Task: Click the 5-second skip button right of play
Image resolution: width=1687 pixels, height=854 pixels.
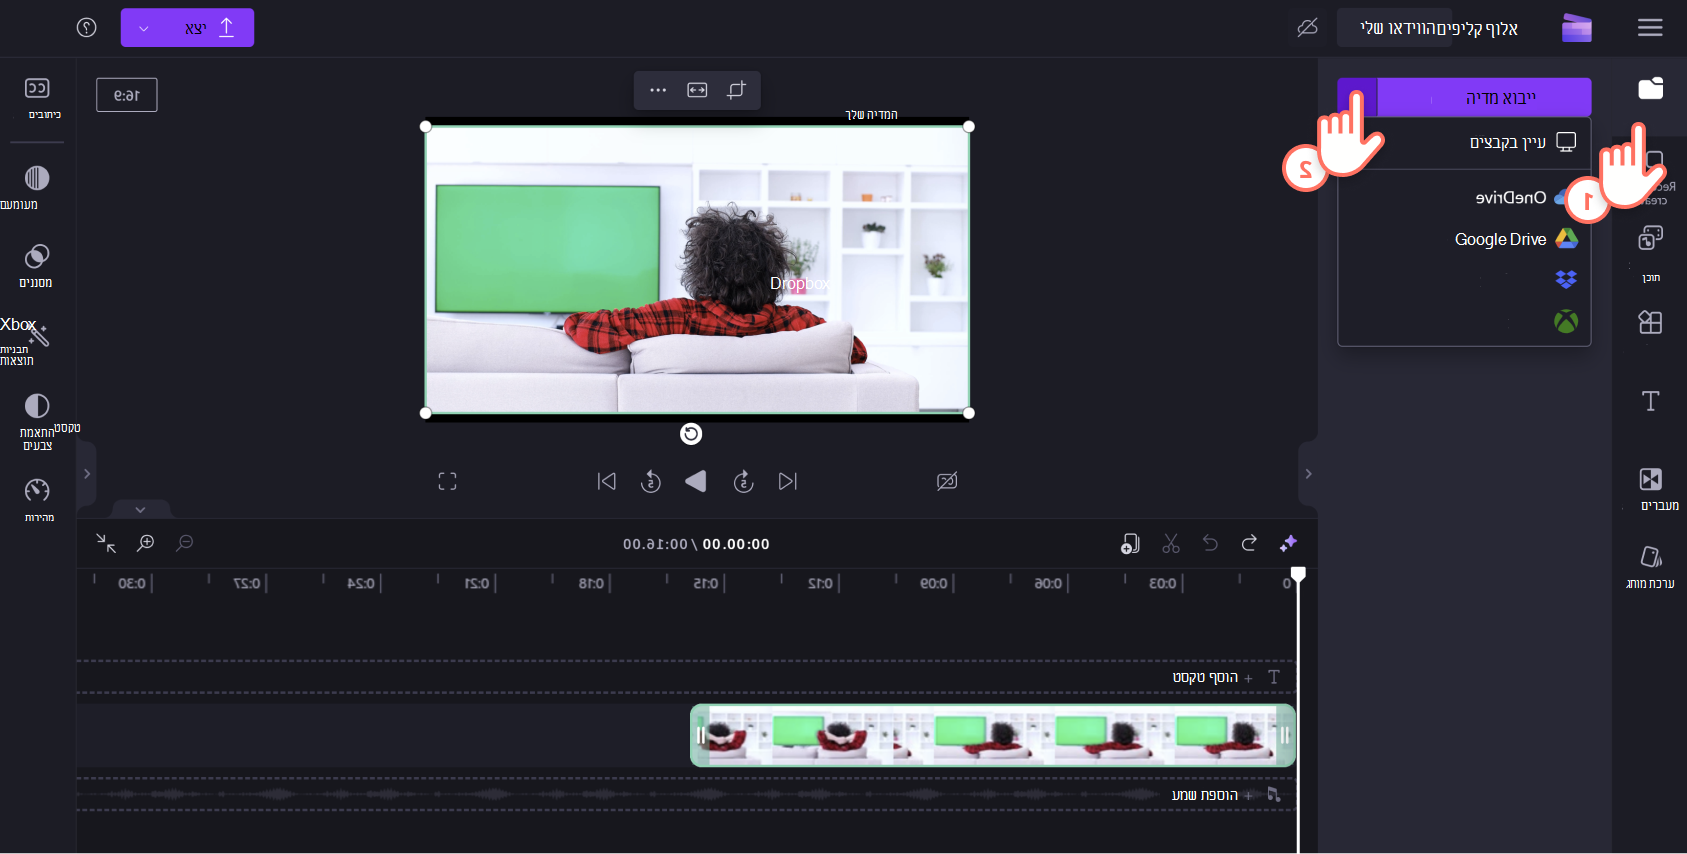Action: (743, 481)
